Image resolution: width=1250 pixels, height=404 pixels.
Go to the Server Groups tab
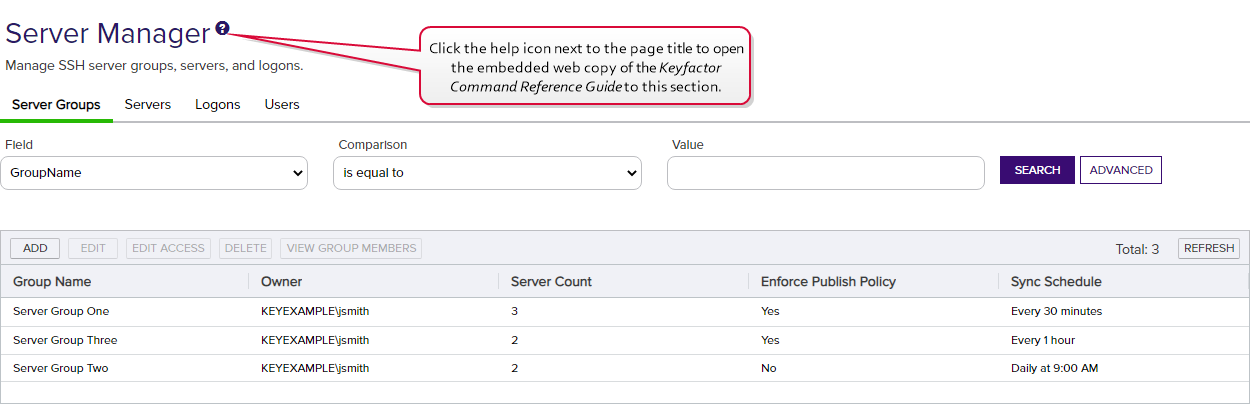pyautogui.click(x=56, y=104)
